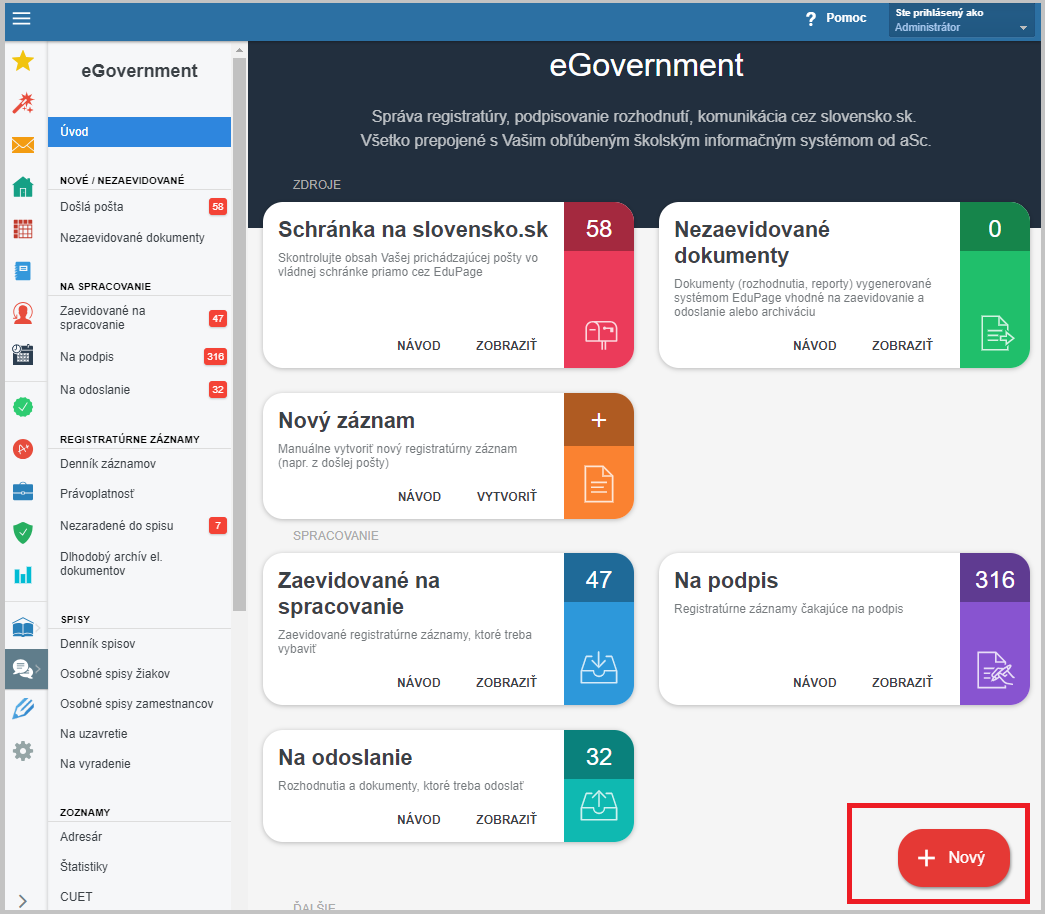Open the gear settings icon
The height and width of the screenshot is (914, 1045).
click(23, 751)
